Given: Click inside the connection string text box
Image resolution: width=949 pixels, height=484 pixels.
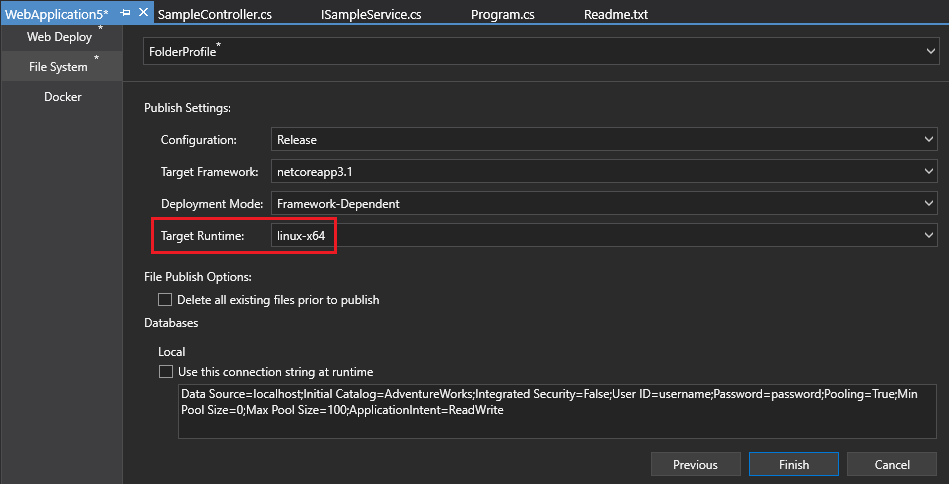Looking at the screenshot, I should pos(557,410).
